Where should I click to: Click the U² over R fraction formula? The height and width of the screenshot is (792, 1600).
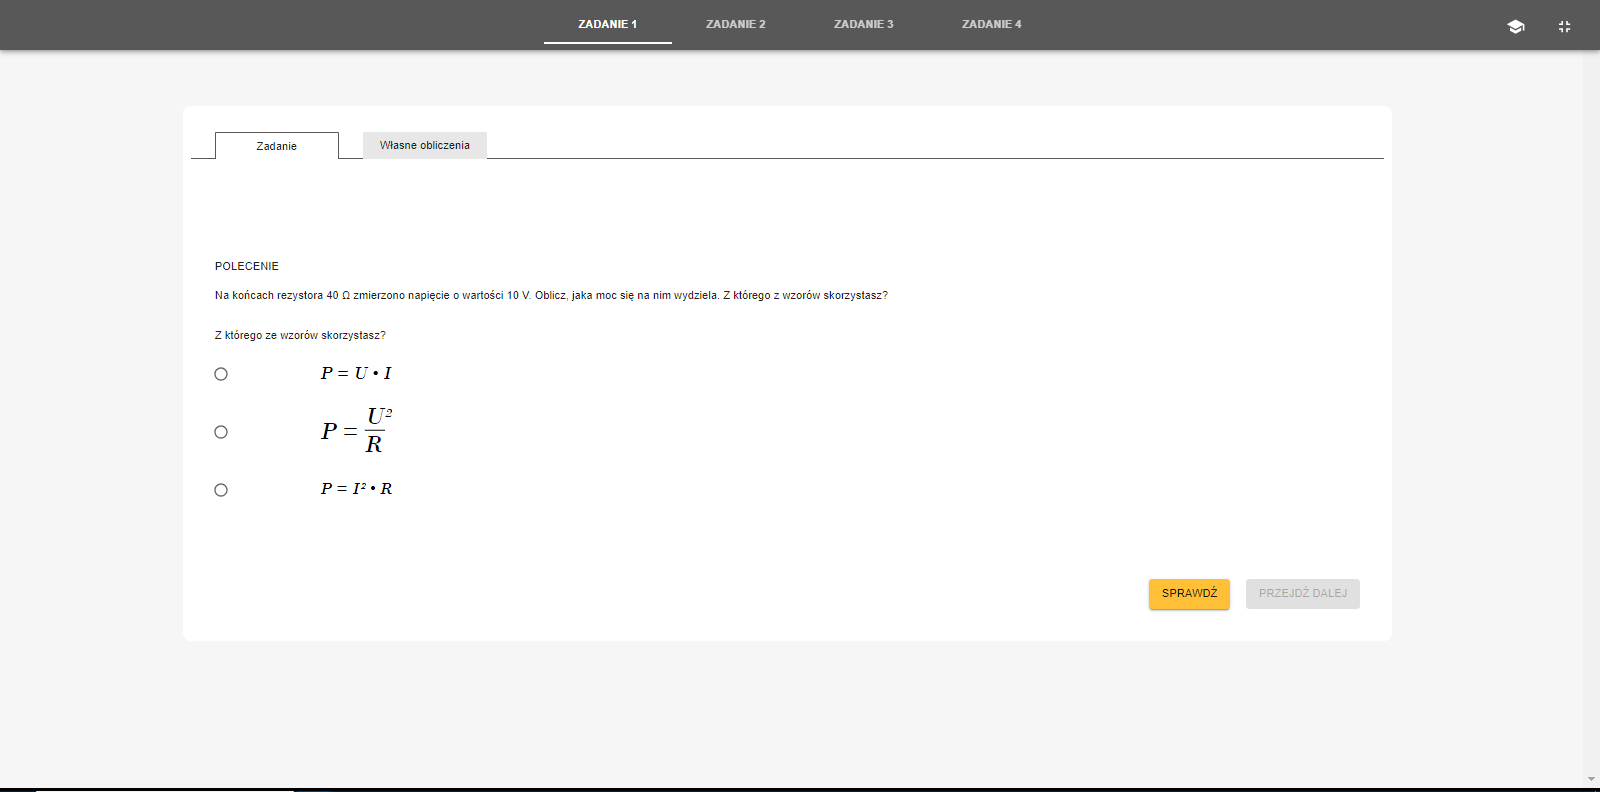pyautogui.click(x=357, y=431)
